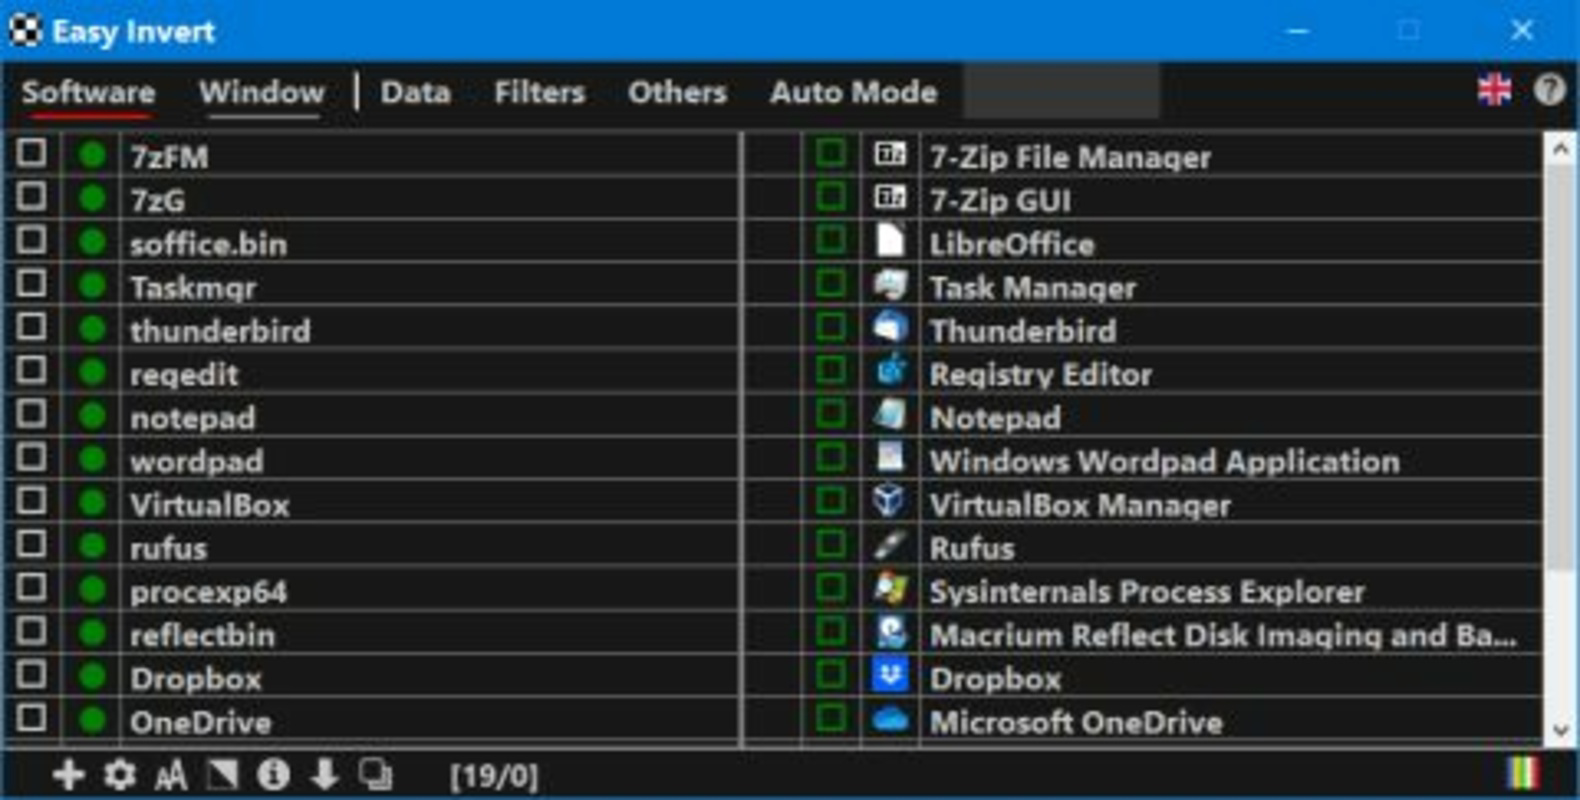Click the 7-Zip File Manager app icon
This screenshot has height=800, width=1580.
(x=890, y=154)
